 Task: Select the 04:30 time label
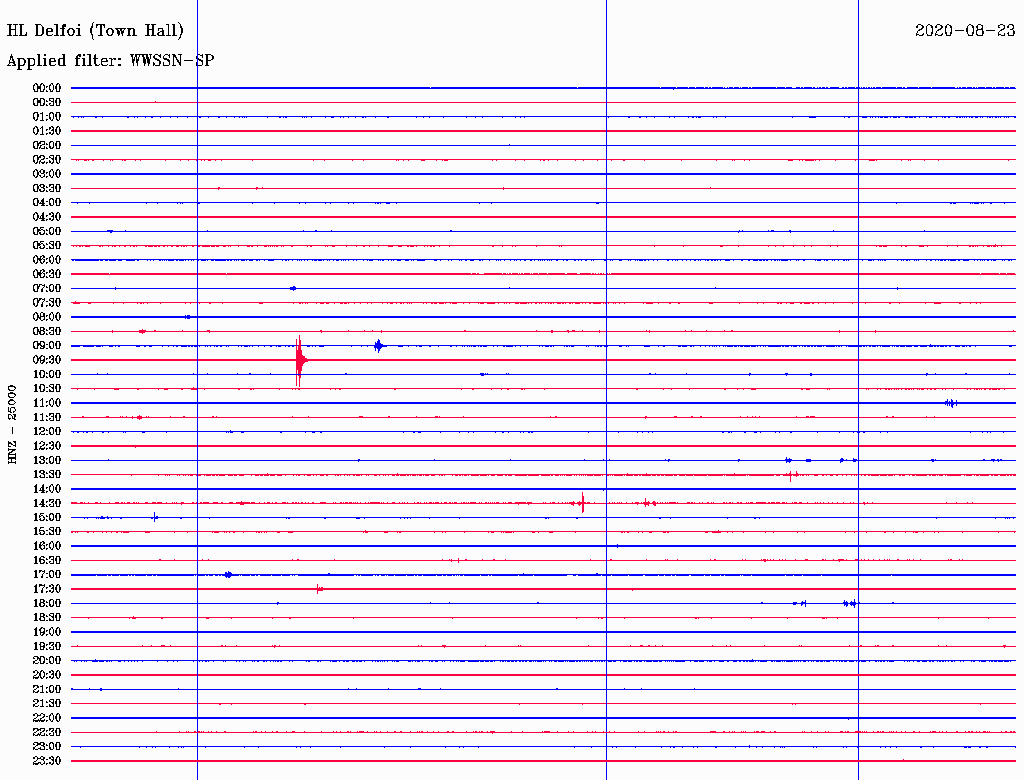coord(47,216)
